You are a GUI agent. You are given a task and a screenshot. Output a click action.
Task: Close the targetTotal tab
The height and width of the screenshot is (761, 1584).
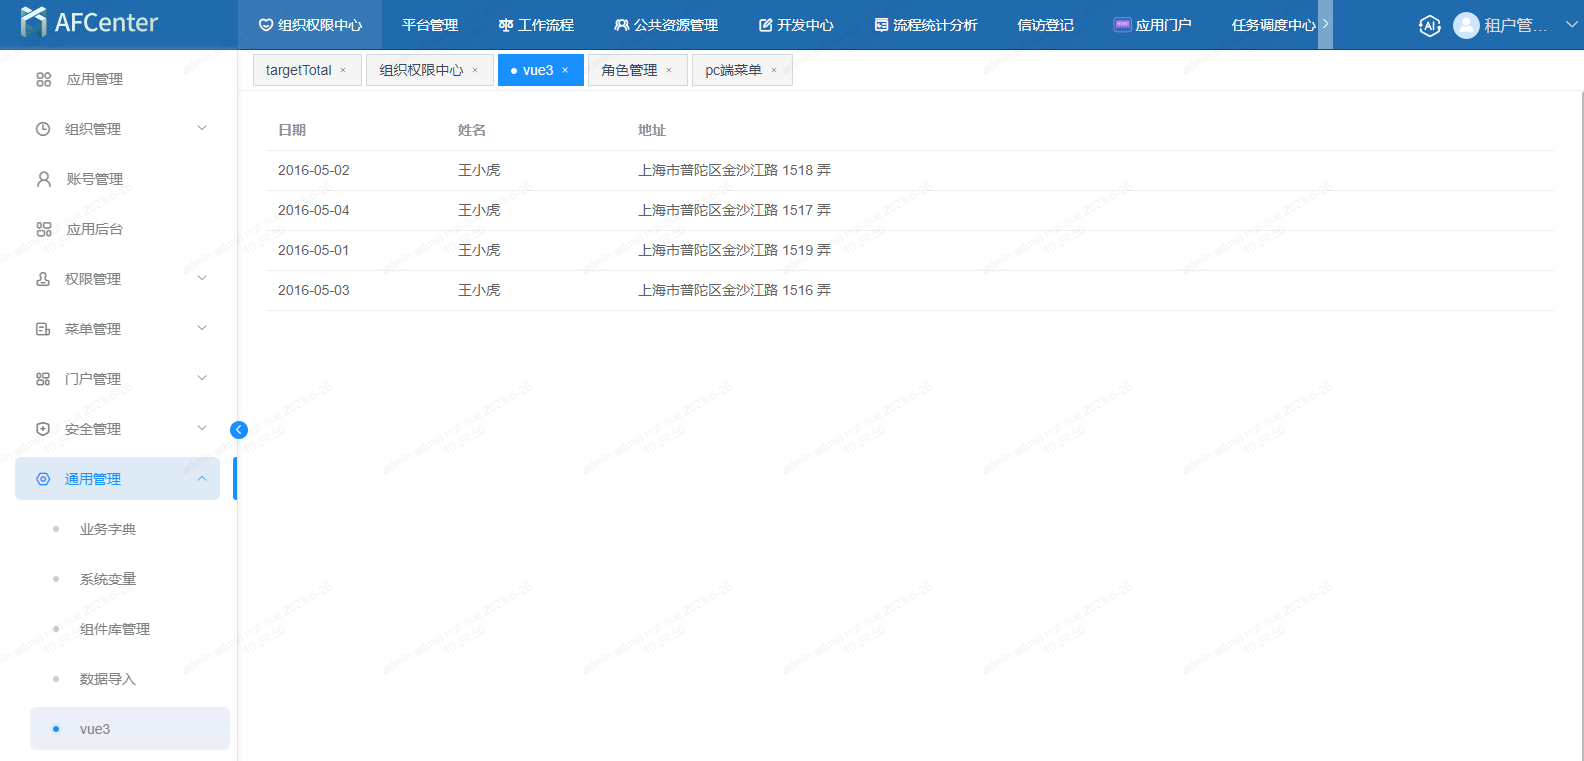click(x=343, y=70)
